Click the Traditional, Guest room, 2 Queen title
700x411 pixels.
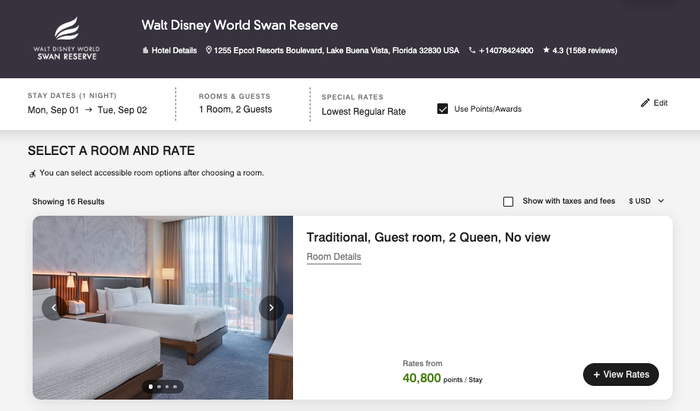point(428,237)
